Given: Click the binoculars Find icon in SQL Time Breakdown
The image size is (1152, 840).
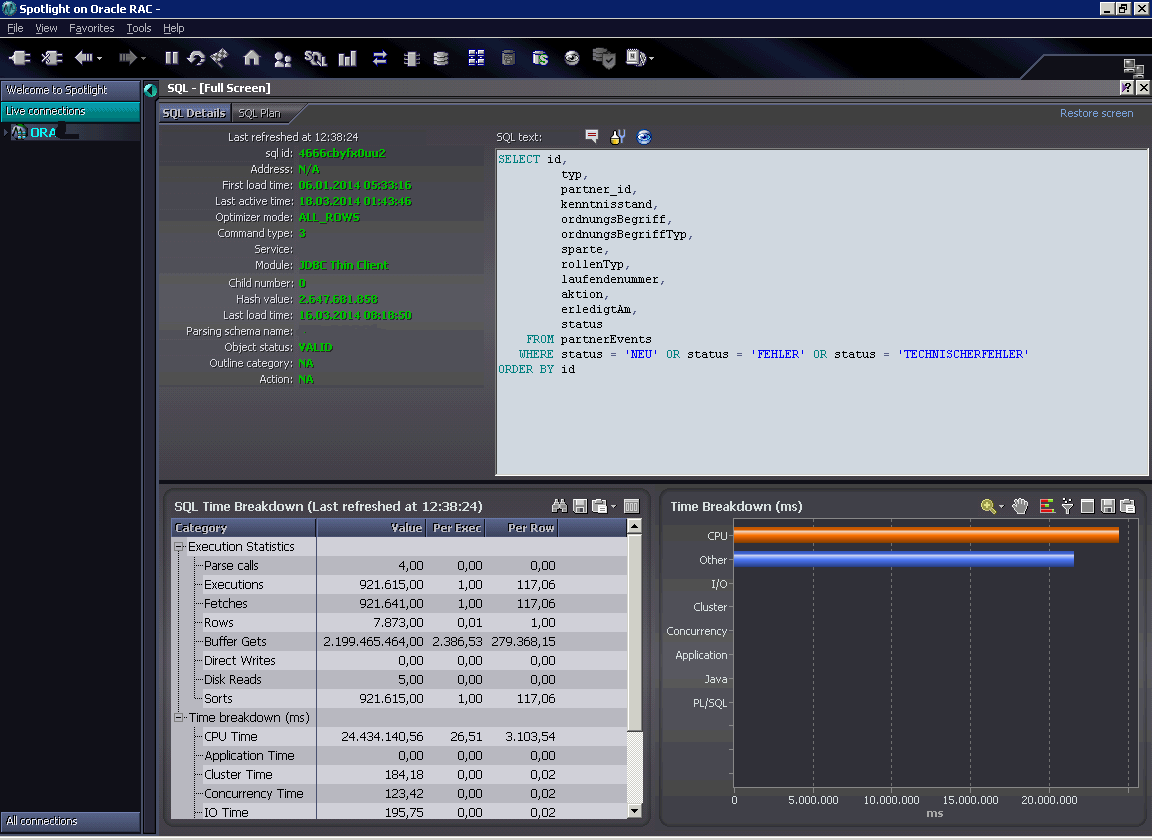Looking at the screenshot, I should (559, 506).
